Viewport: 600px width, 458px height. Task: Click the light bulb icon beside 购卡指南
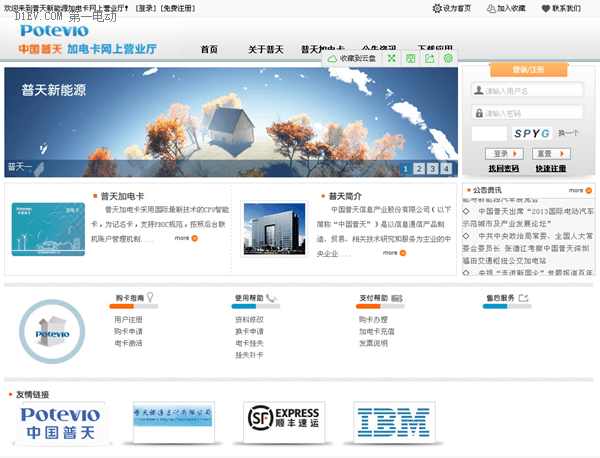(x=150, y=297)
